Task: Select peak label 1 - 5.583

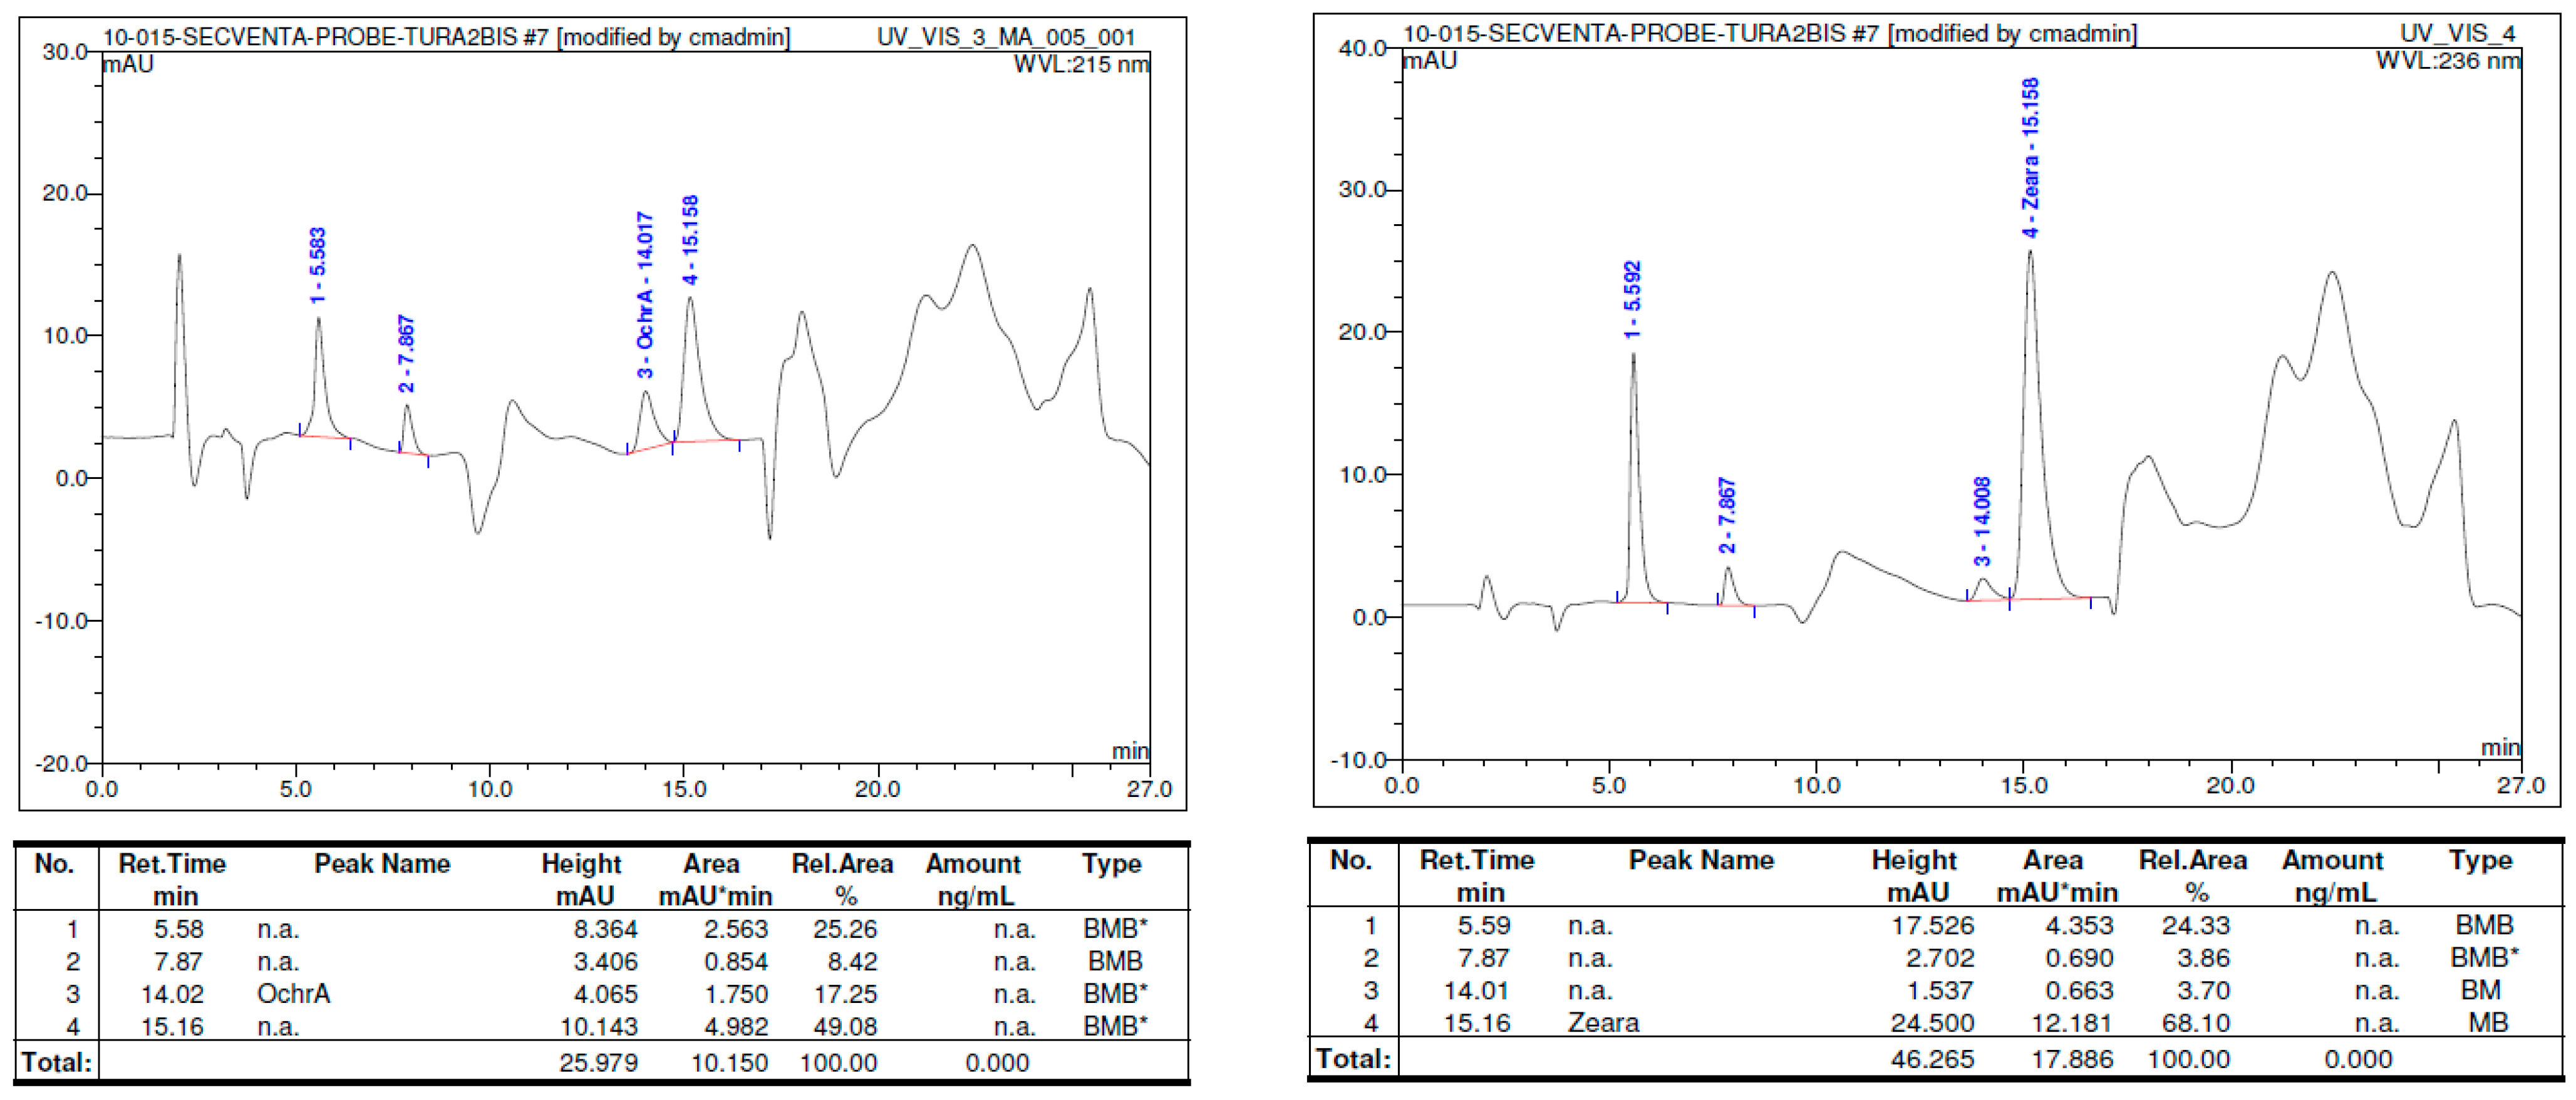Action: pyautogui.click(x=317, y=265)
